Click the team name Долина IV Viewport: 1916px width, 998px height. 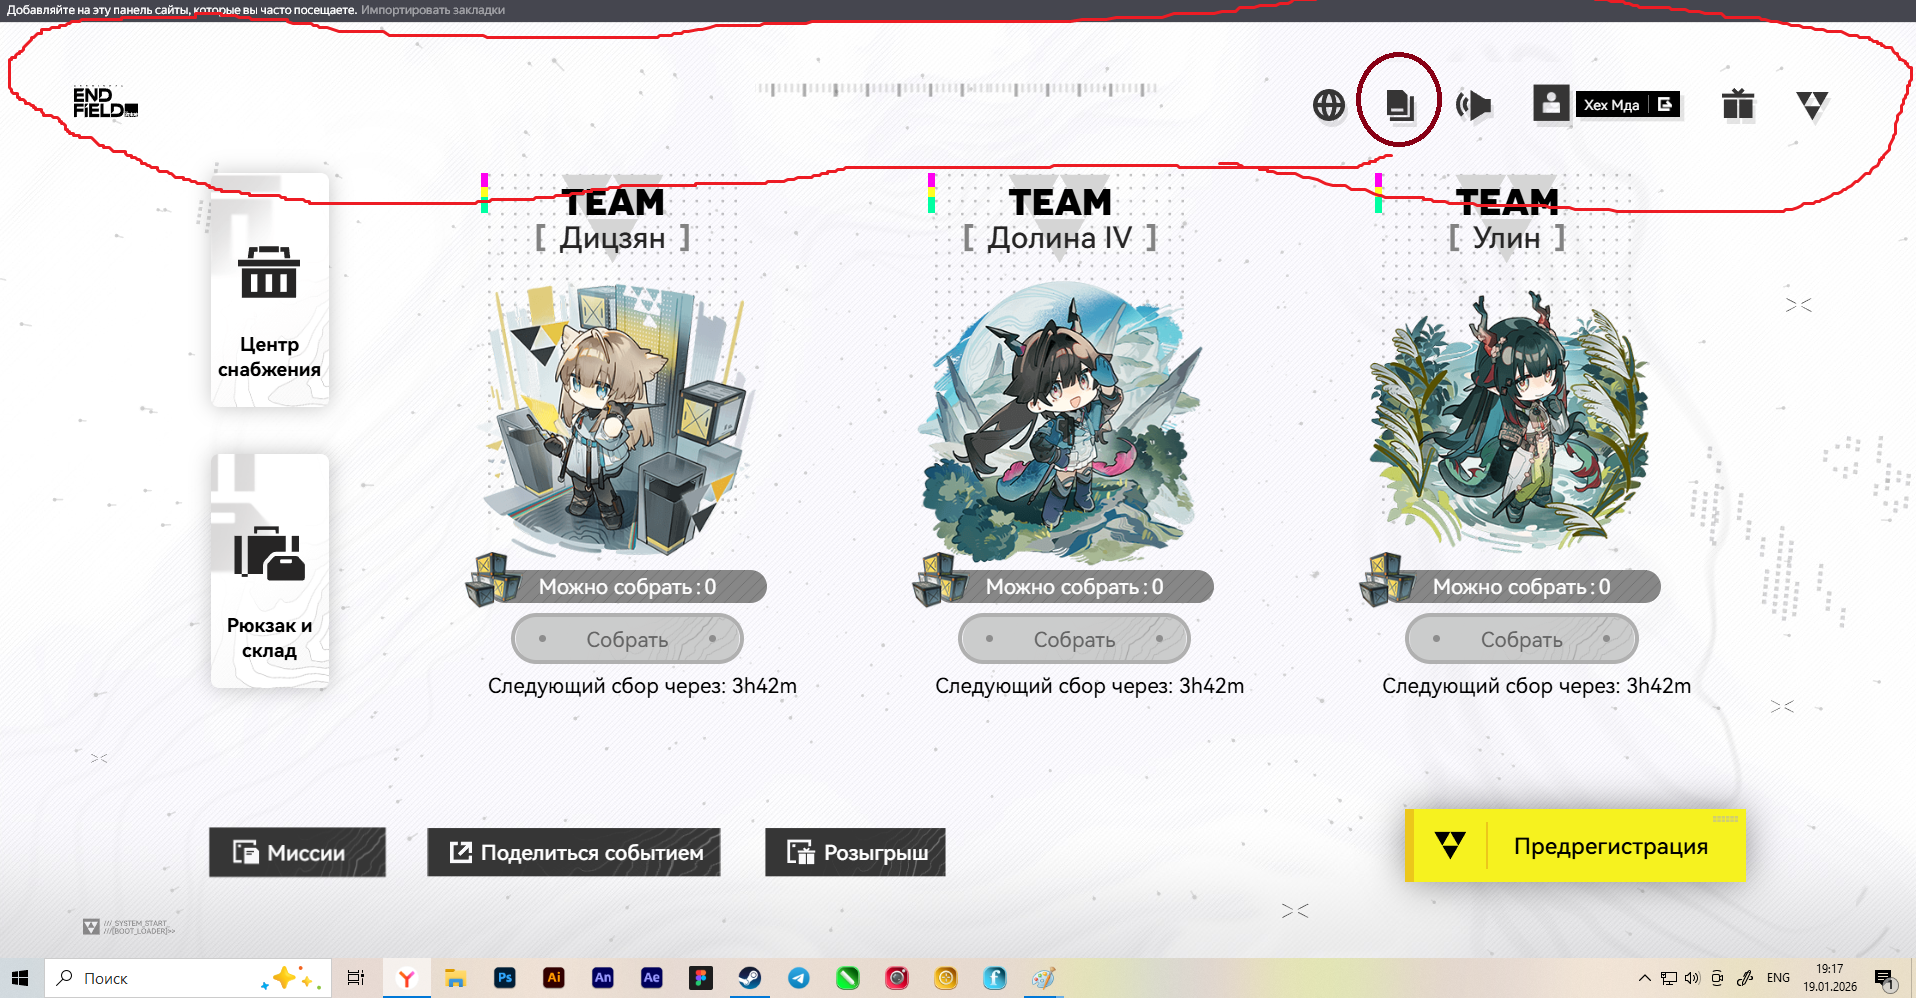(1060, 238)
